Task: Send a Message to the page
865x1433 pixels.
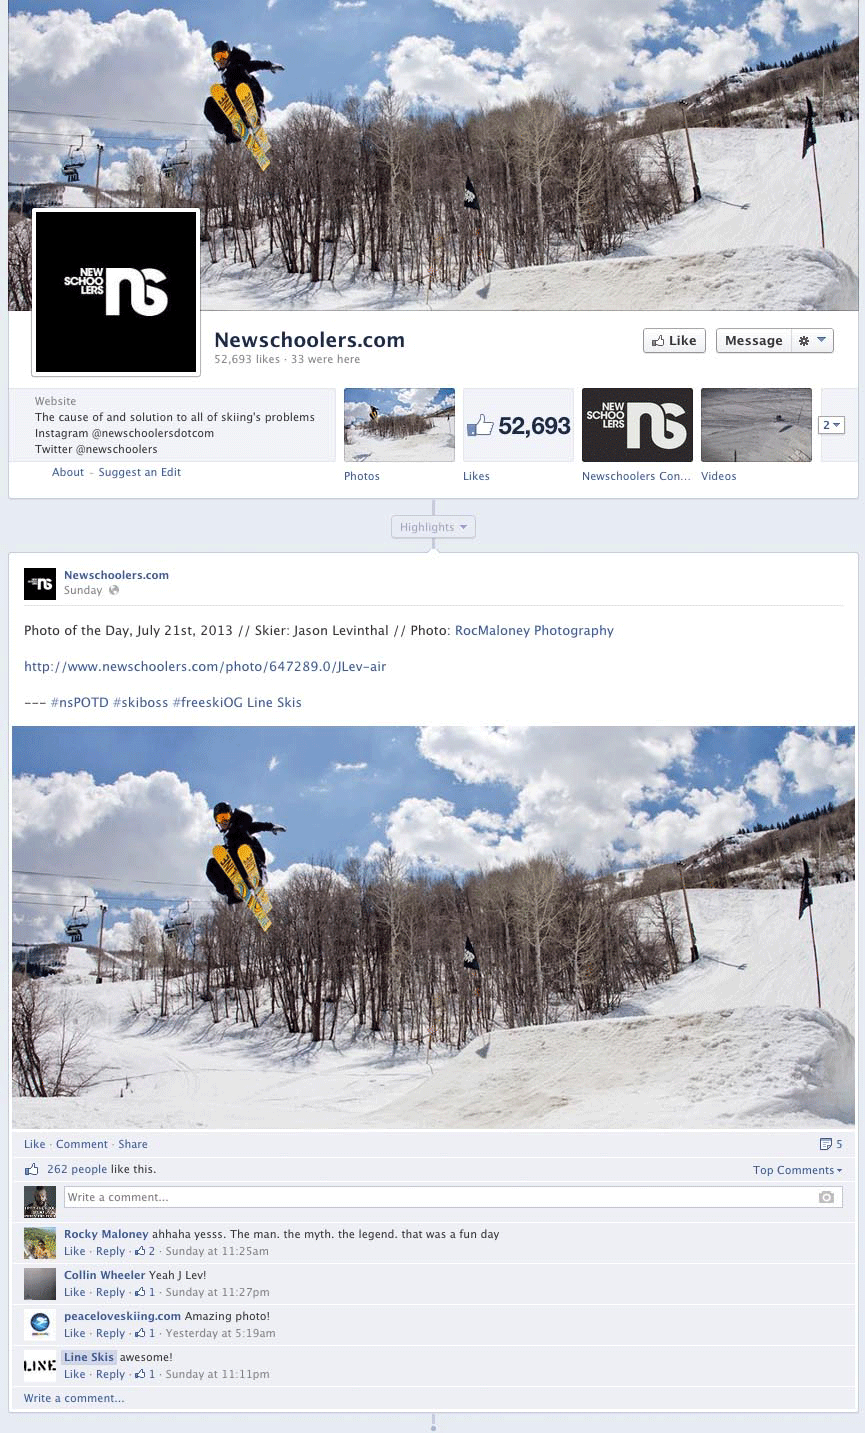Action: click(x=754, y=341)
